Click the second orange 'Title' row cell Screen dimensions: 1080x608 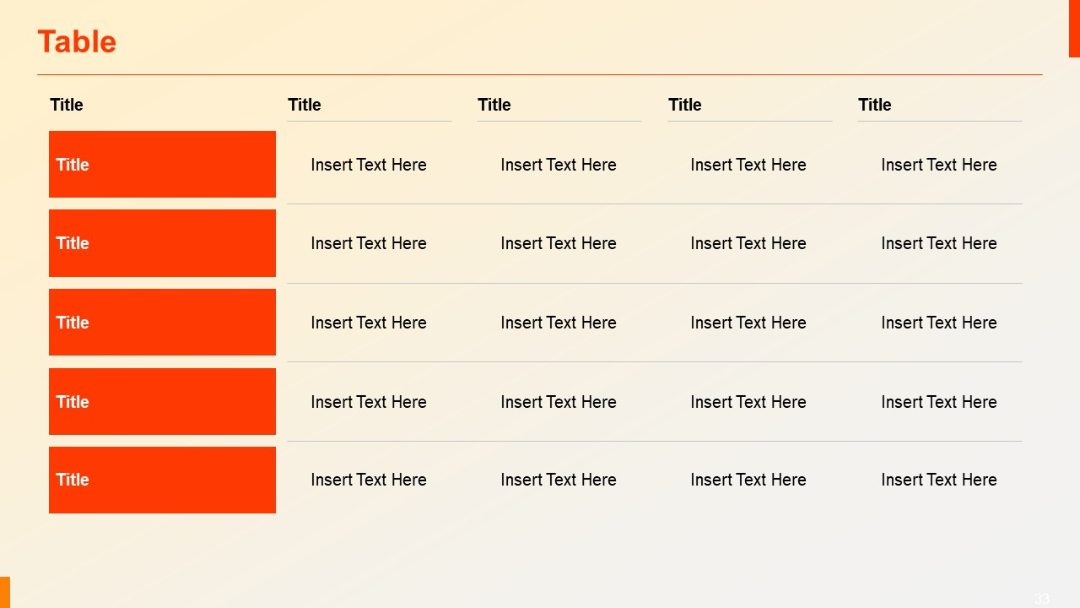click(162, 243)
